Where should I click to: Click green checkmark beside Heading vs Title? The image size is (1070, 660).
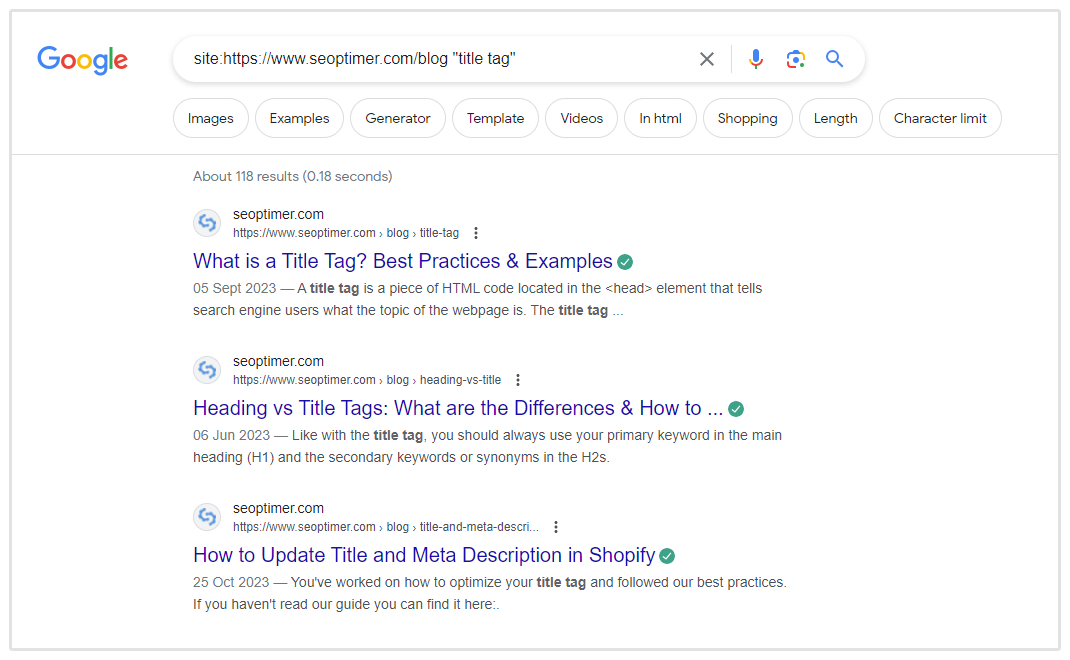pos(736,409)
